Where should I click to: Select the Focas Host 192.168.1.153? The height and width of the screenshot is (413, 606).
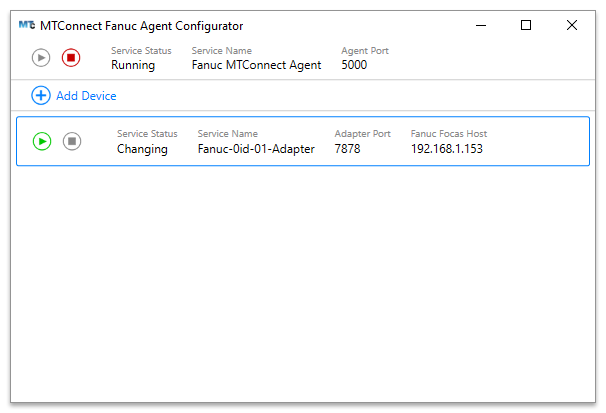coord(447,149)
